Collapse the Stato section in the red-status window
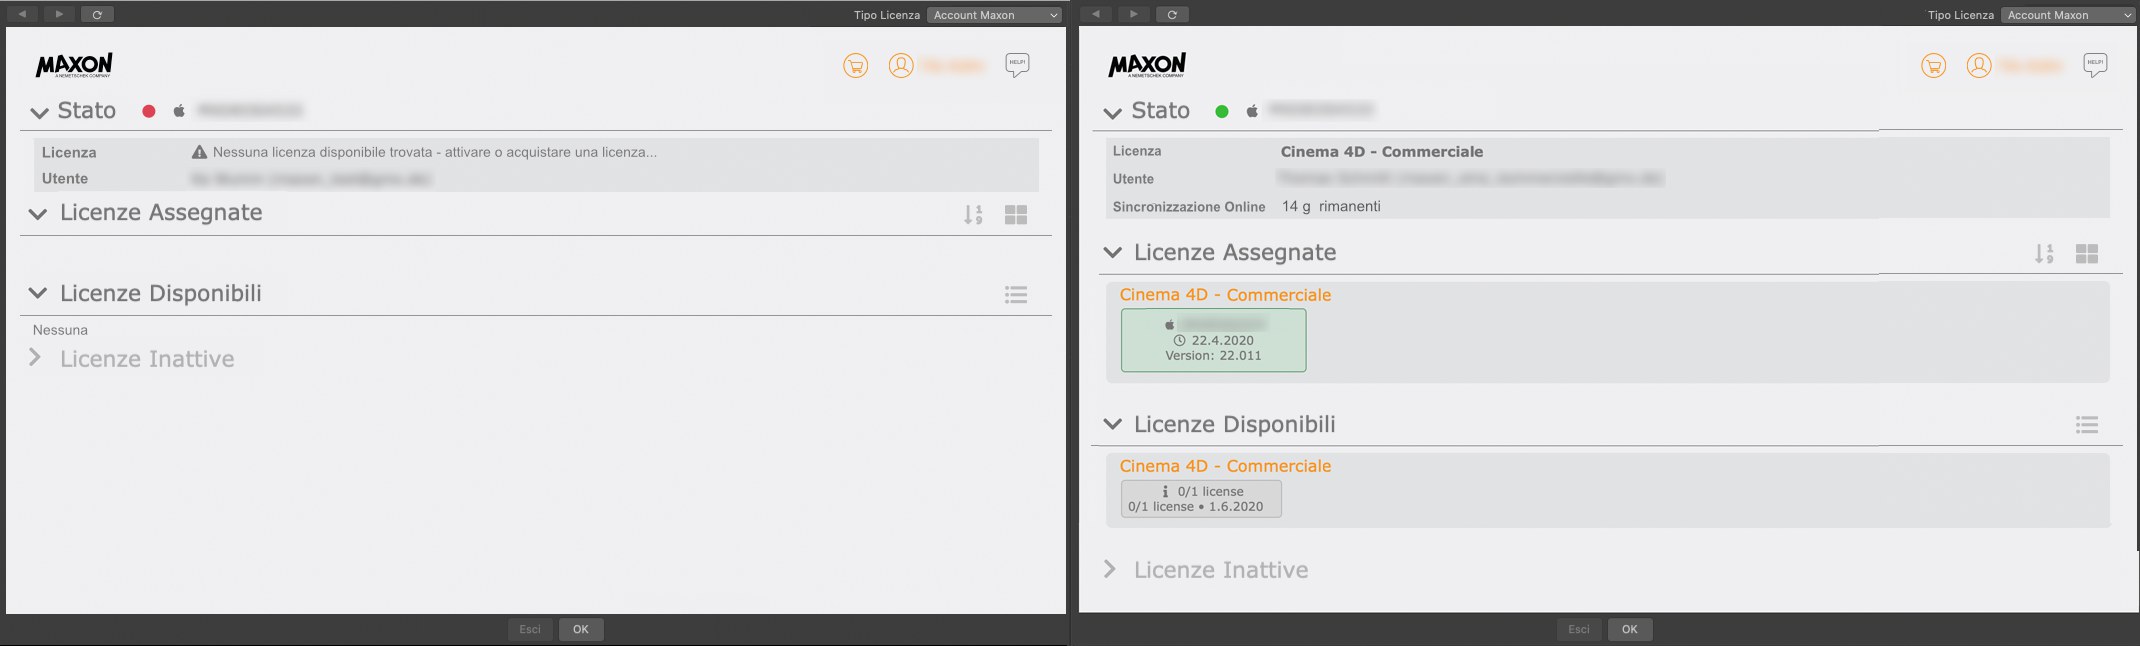The width and height of the screenshot is (2140, 646). click(39, 112)
